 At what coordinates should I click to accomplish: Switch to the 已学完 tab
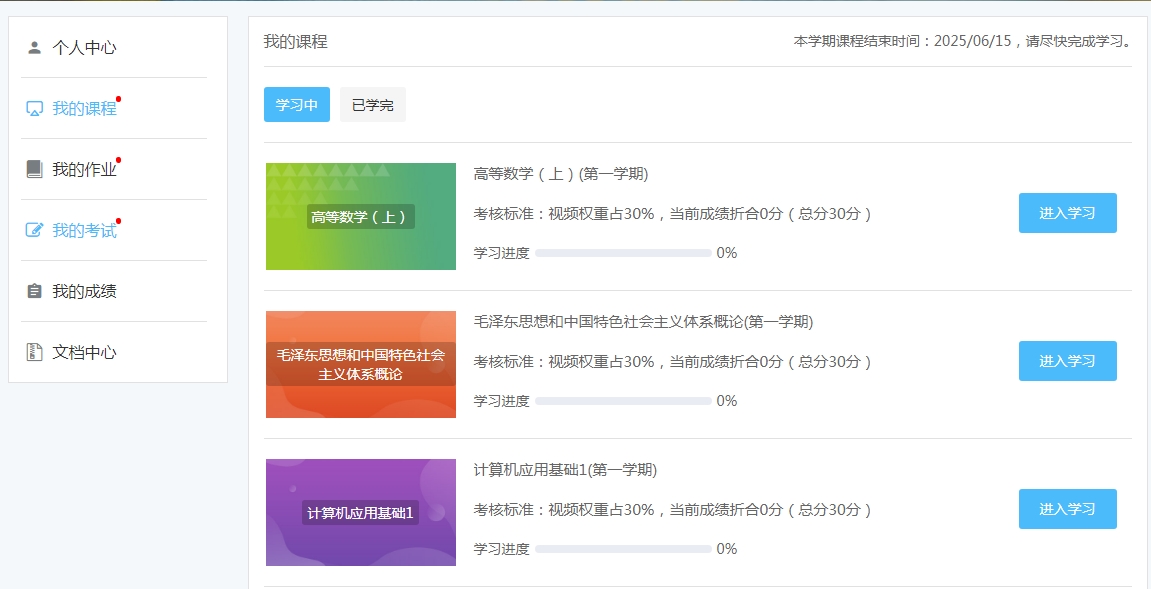tap(372, 104)
